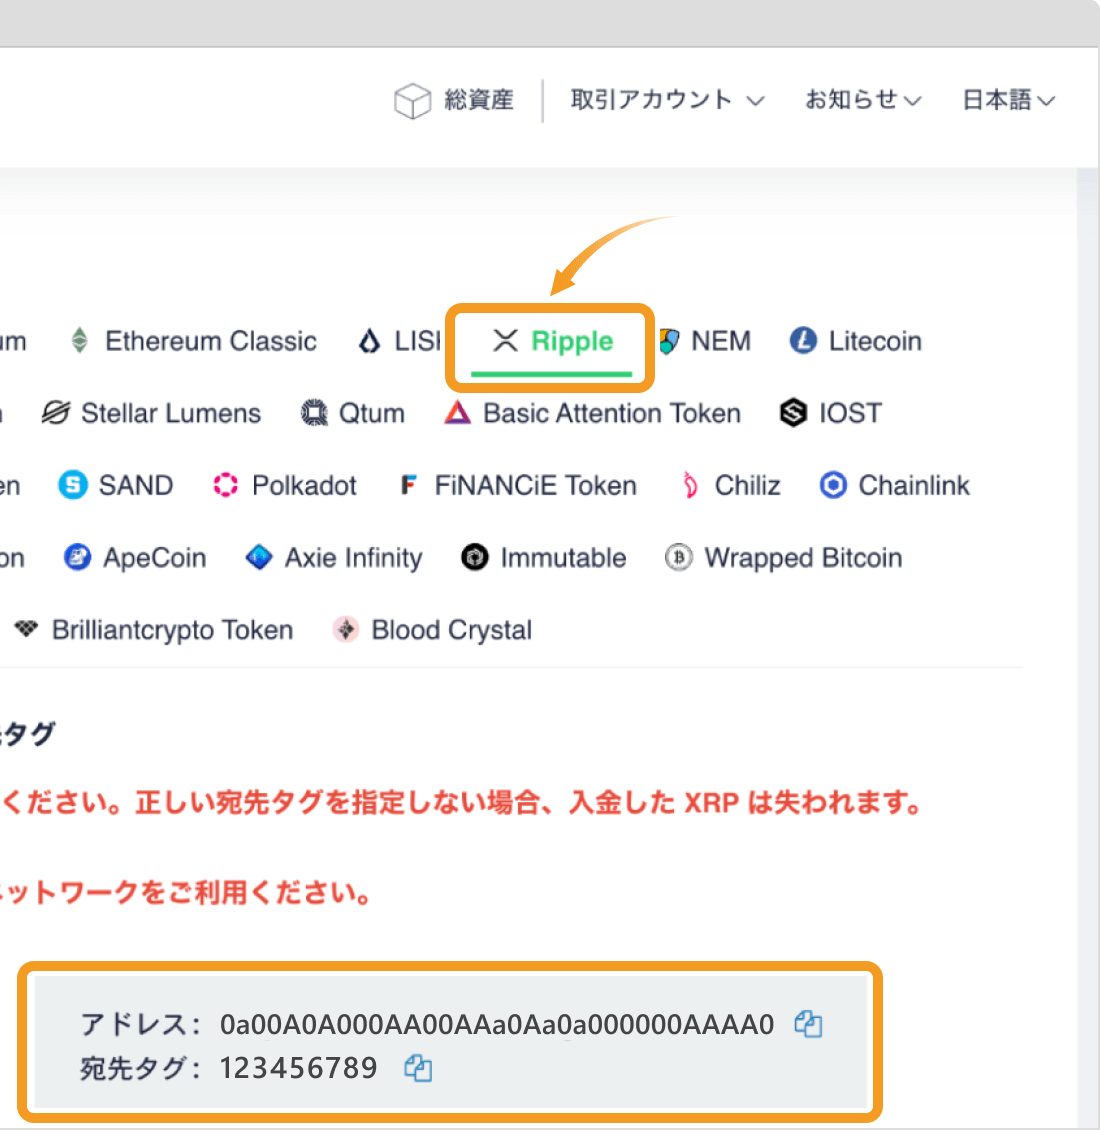Image resolution: width=1100 pixels, height=1130 pixels.
Task: Select the SAND currency tab
Action: point(116,485)
